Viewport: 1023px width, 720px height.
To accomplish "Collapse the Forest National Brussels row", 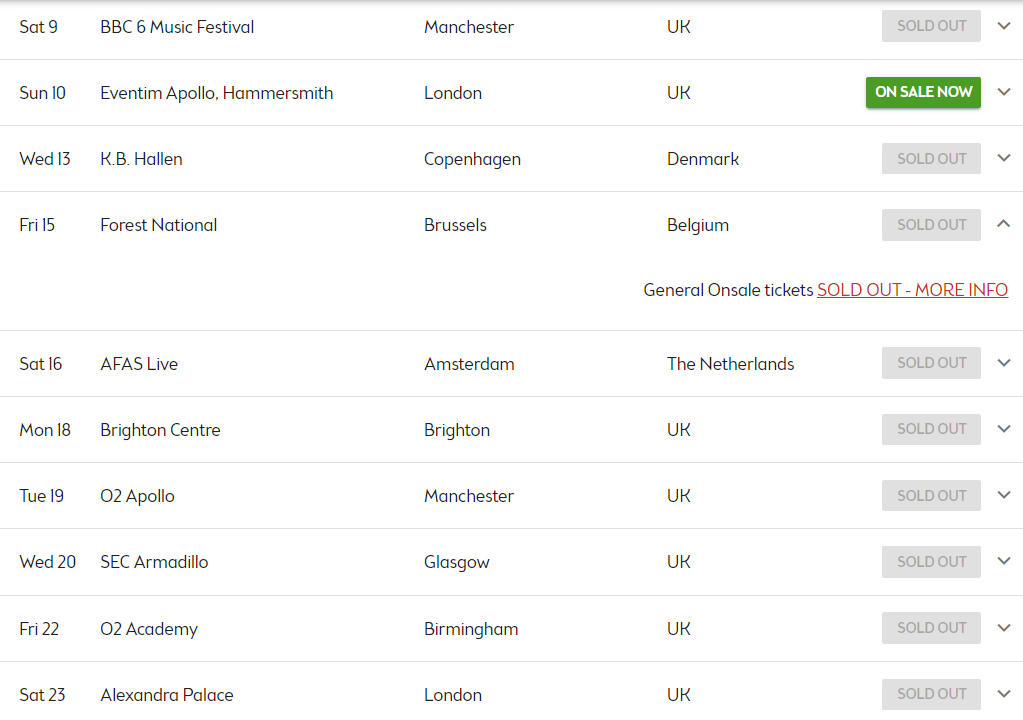I will click(x=1004, y=224).
